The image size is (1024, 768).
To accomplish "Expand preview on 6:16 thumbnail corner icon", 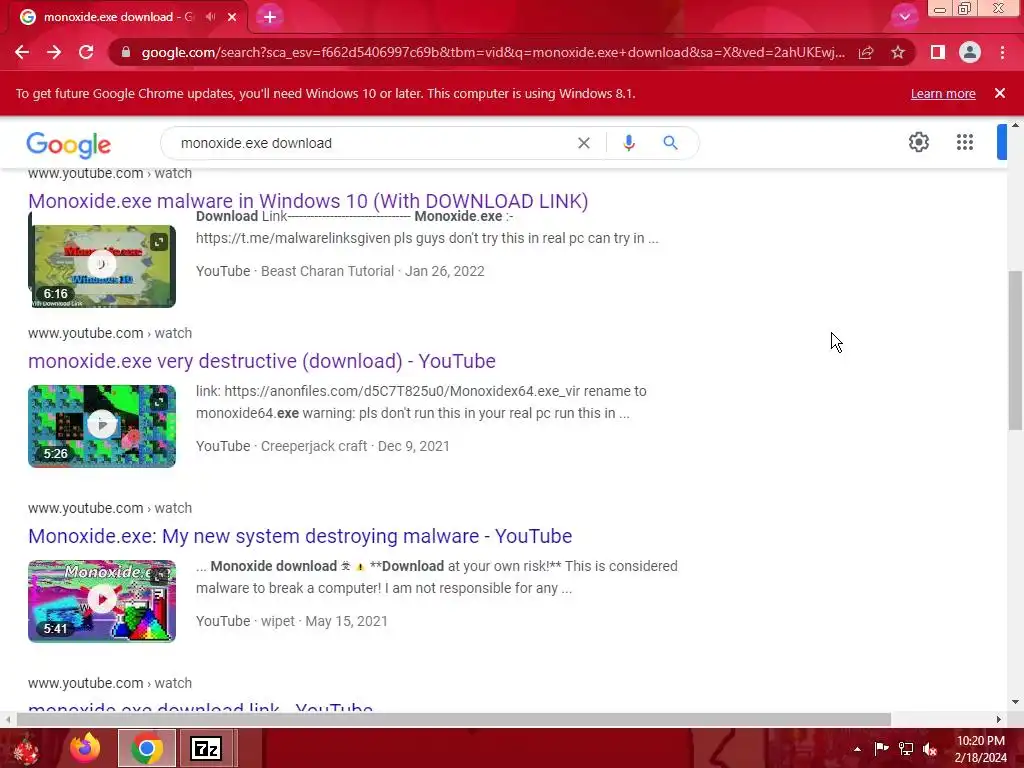I will (159, 242).
